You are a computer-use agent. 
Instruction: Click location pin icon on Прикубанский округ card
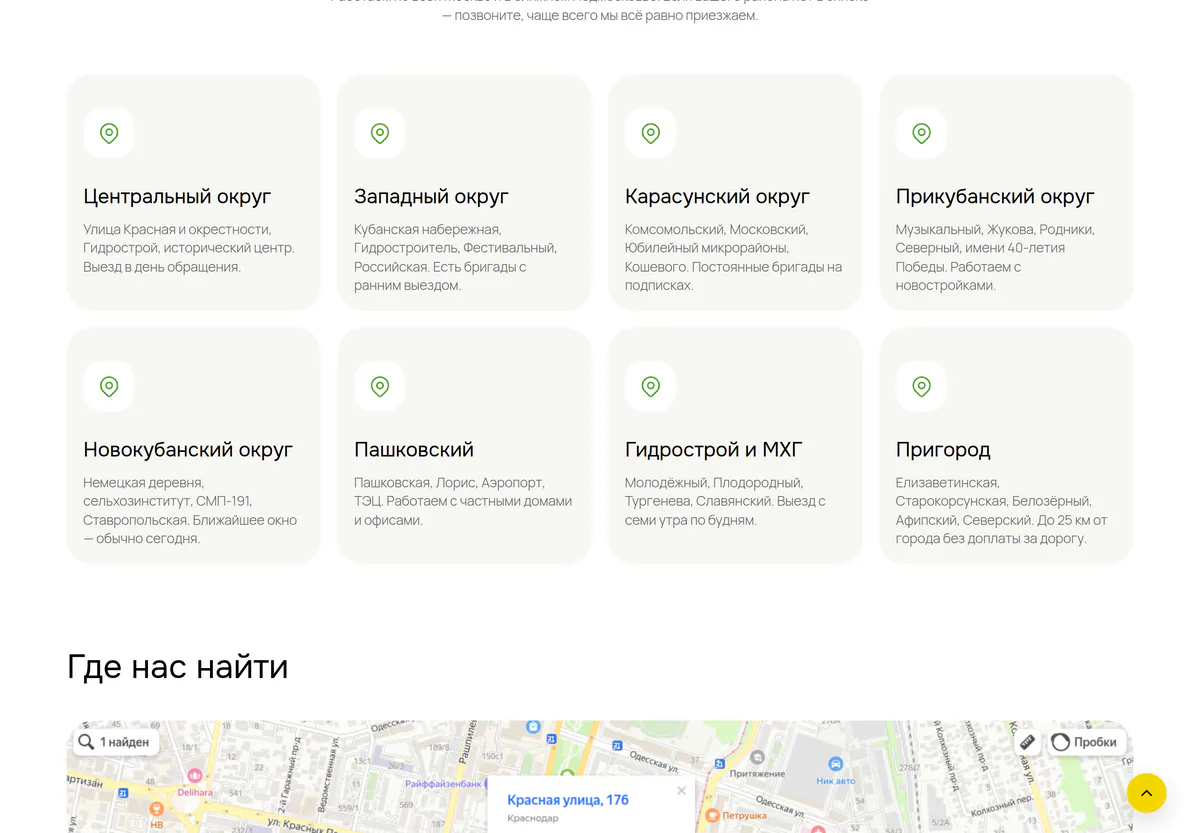click(x=922, y=133)
